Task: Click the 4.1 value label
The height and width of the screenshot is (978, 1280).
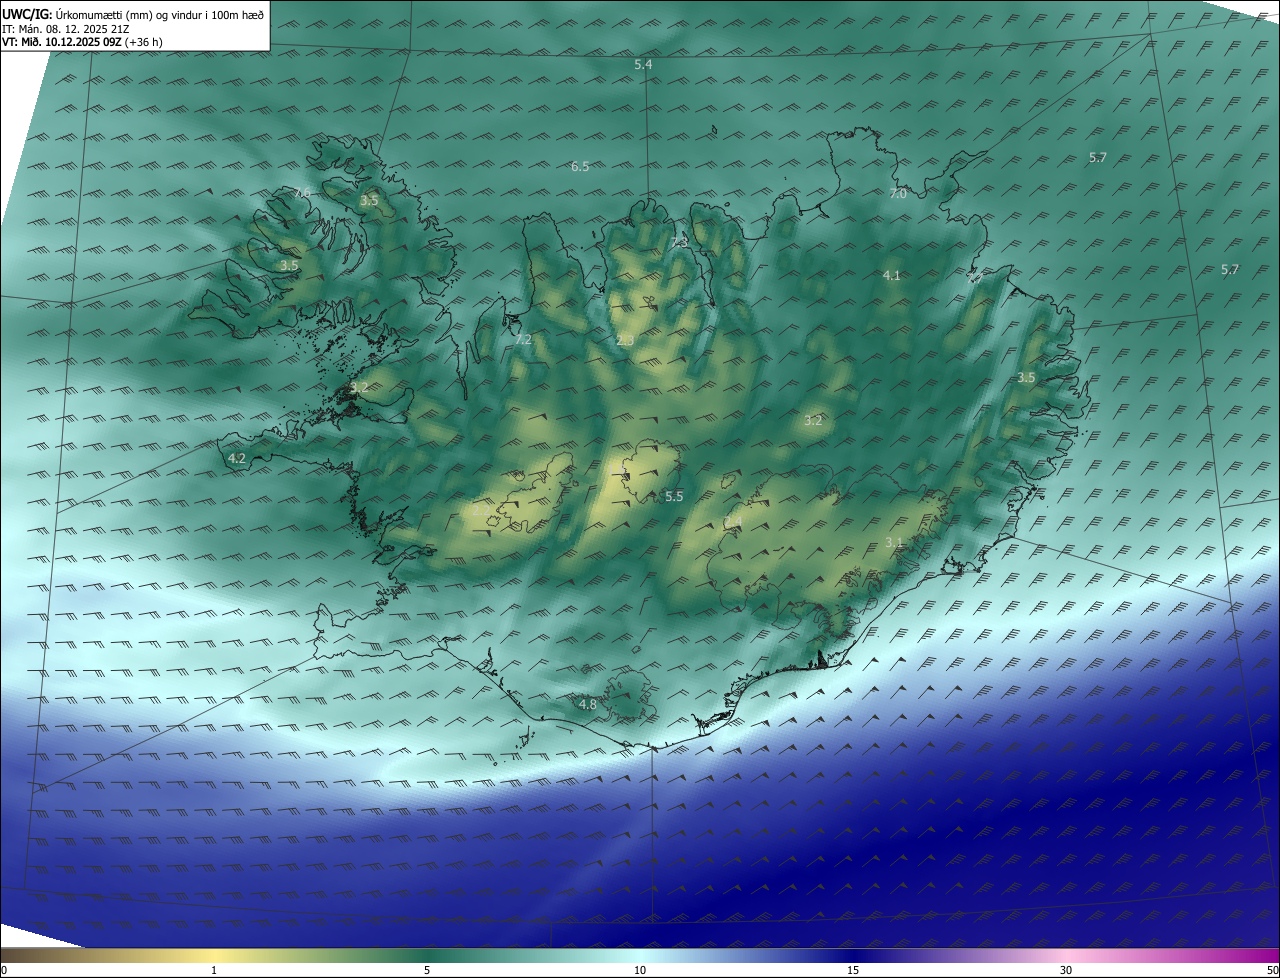Action: (892, 275)
